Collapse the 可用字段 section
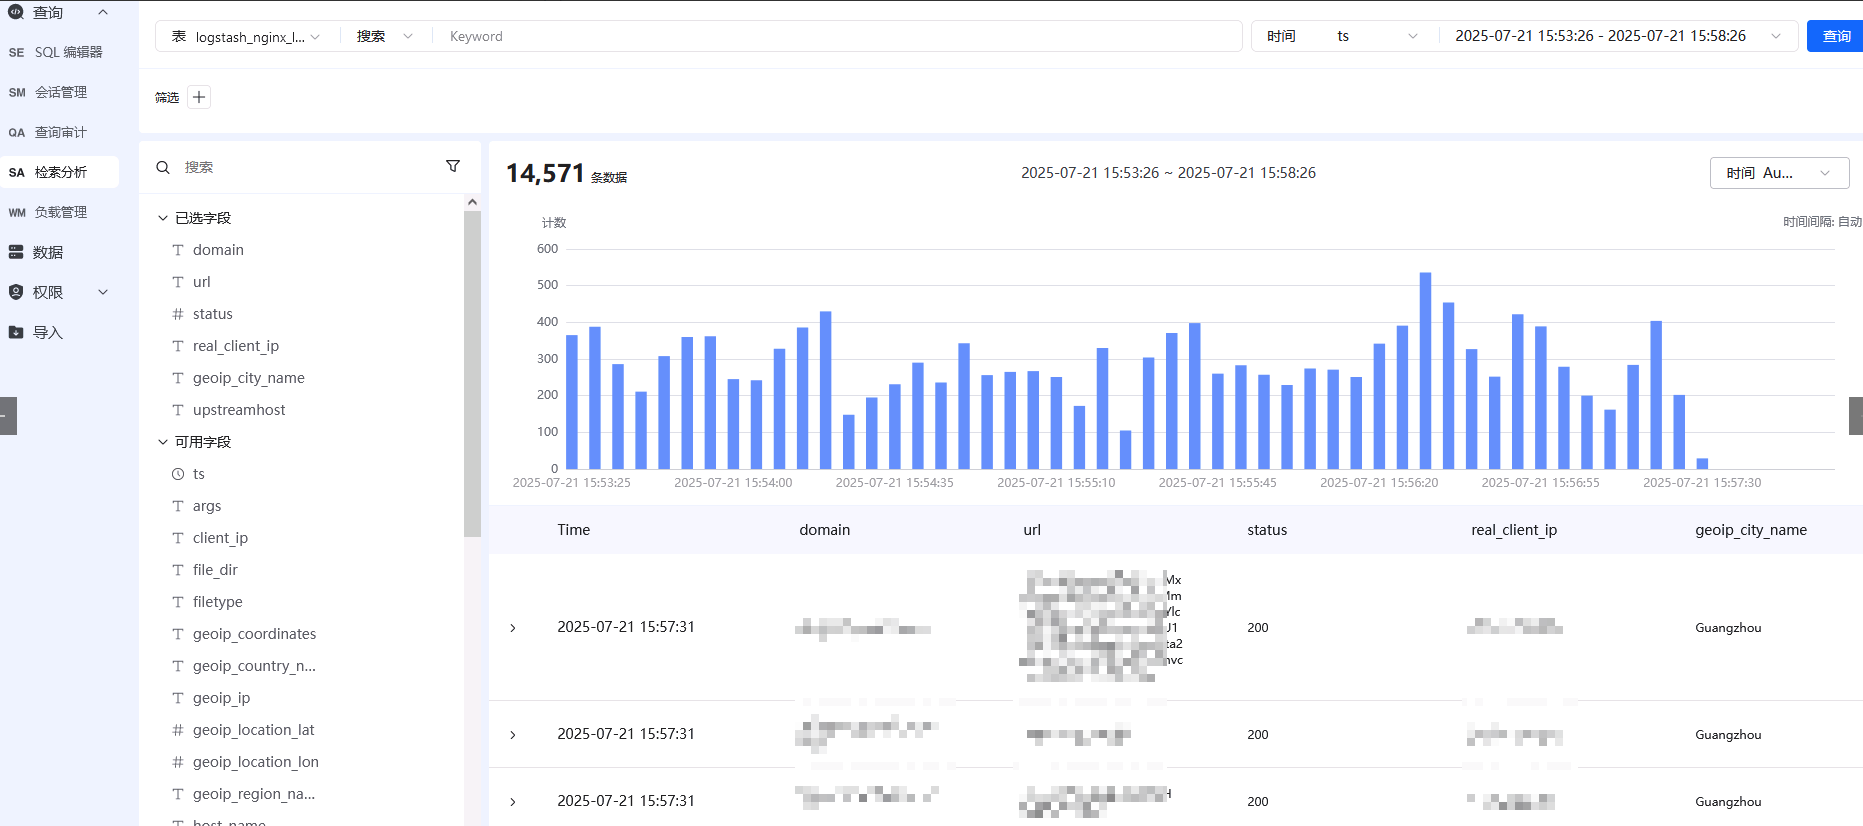 (163, 442)
